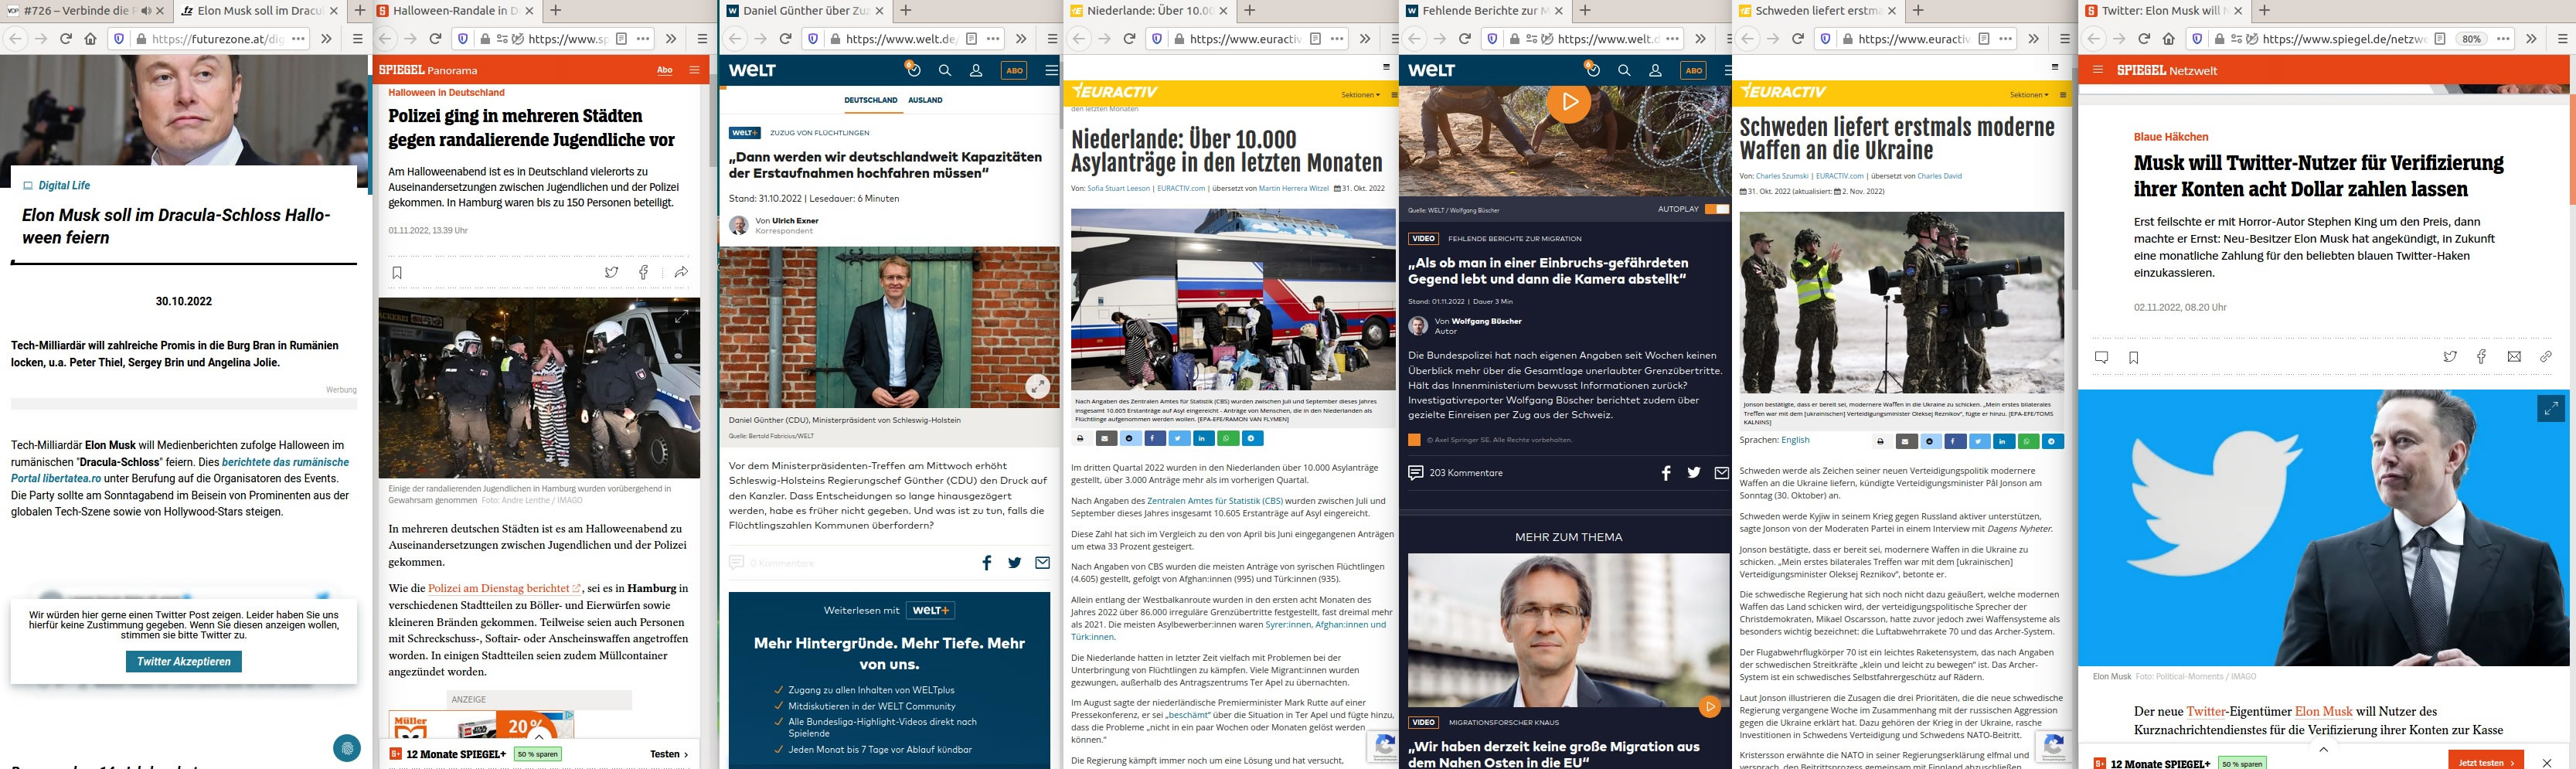2576x769 pixels.
Task: Share the Musk Twitter article on Facebook
Action: (2481, 357)
